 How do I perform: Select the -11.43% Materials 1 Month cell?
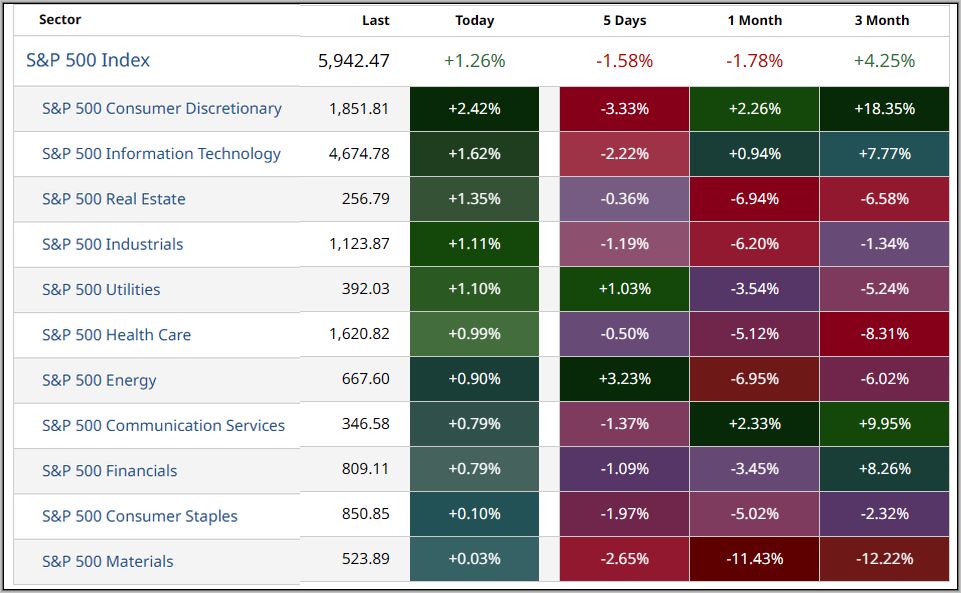pyautogui.click(x=754, y=558)
